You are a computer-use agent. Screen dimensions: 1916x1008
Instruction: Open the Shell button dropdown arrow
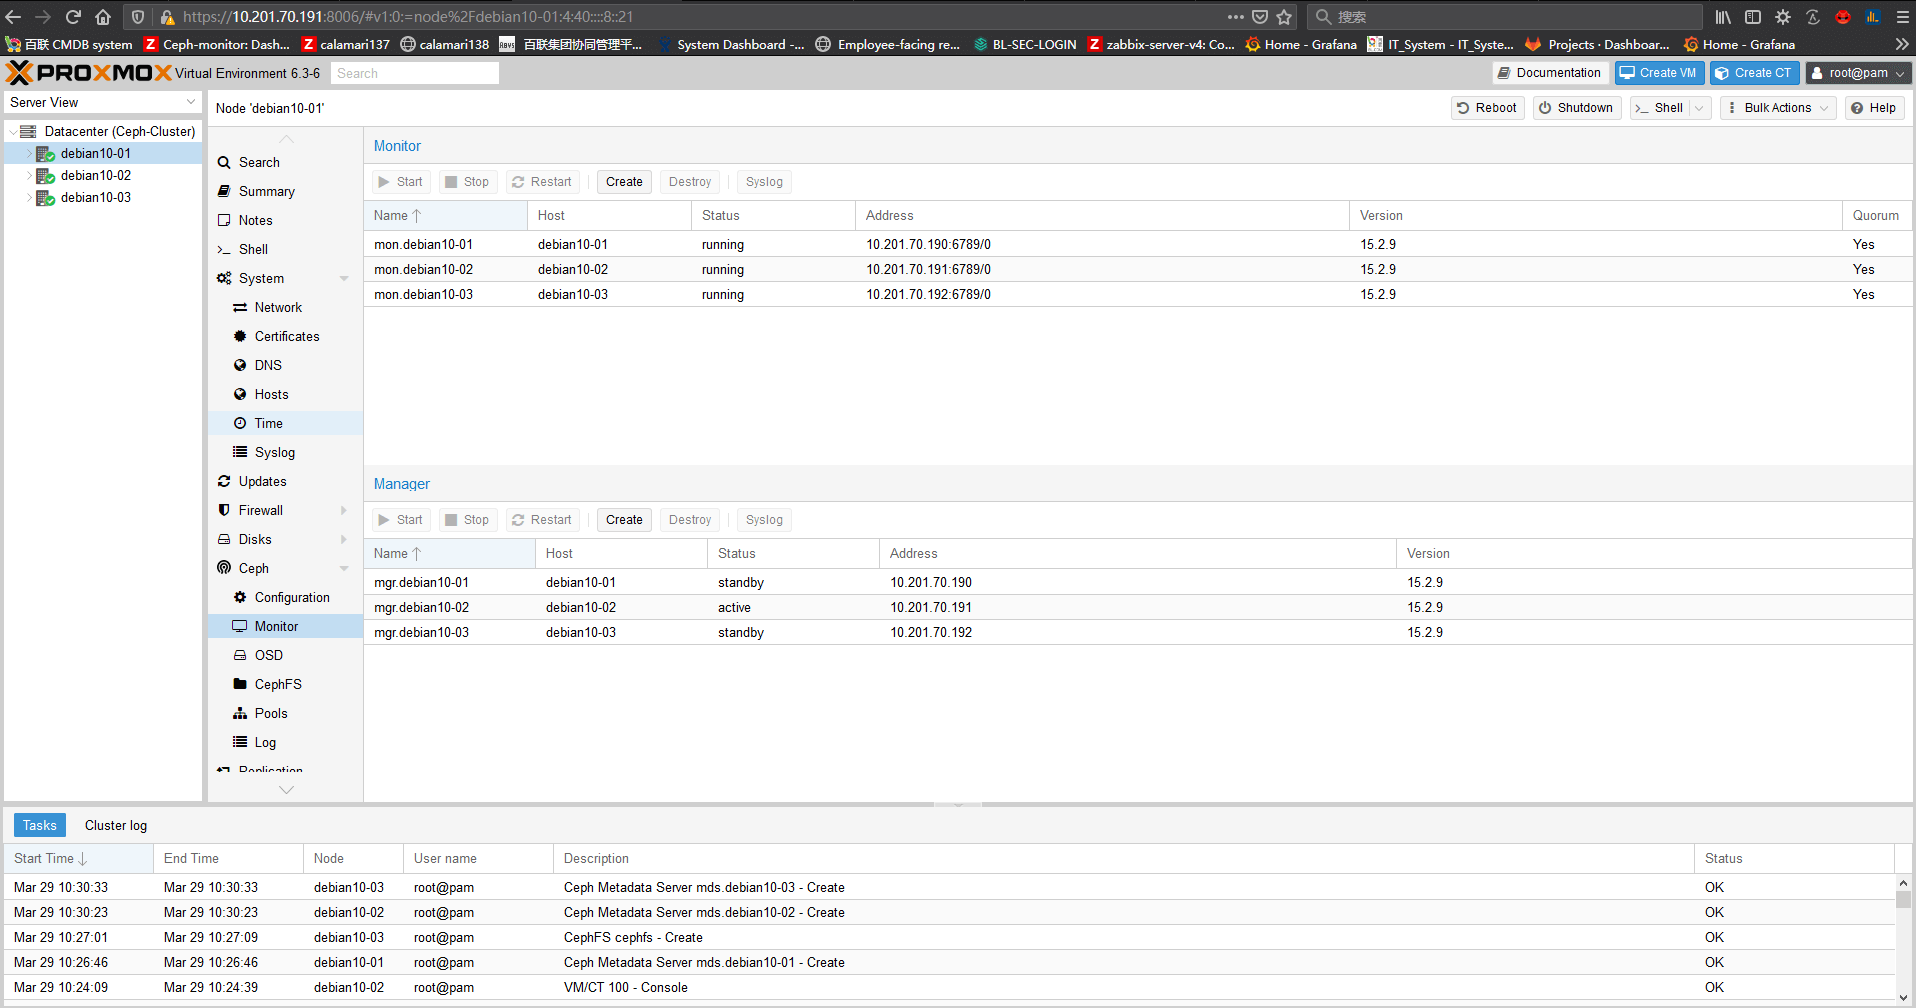tap(1699, 108)
